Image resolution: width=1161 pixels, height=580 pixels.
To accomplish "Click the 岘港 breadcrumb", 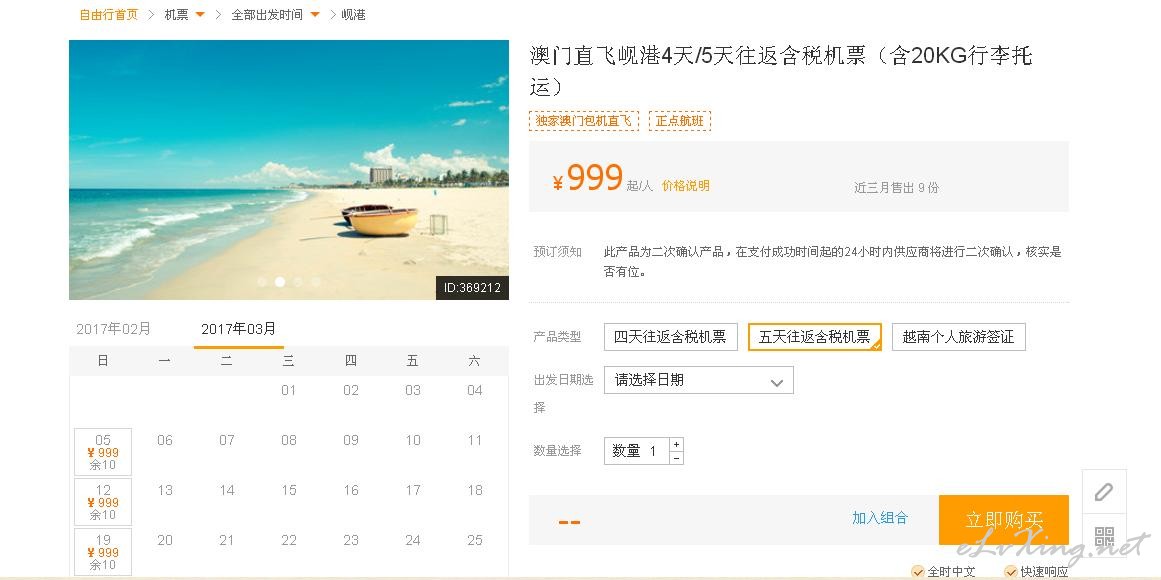I will click(x=353, y=15).
